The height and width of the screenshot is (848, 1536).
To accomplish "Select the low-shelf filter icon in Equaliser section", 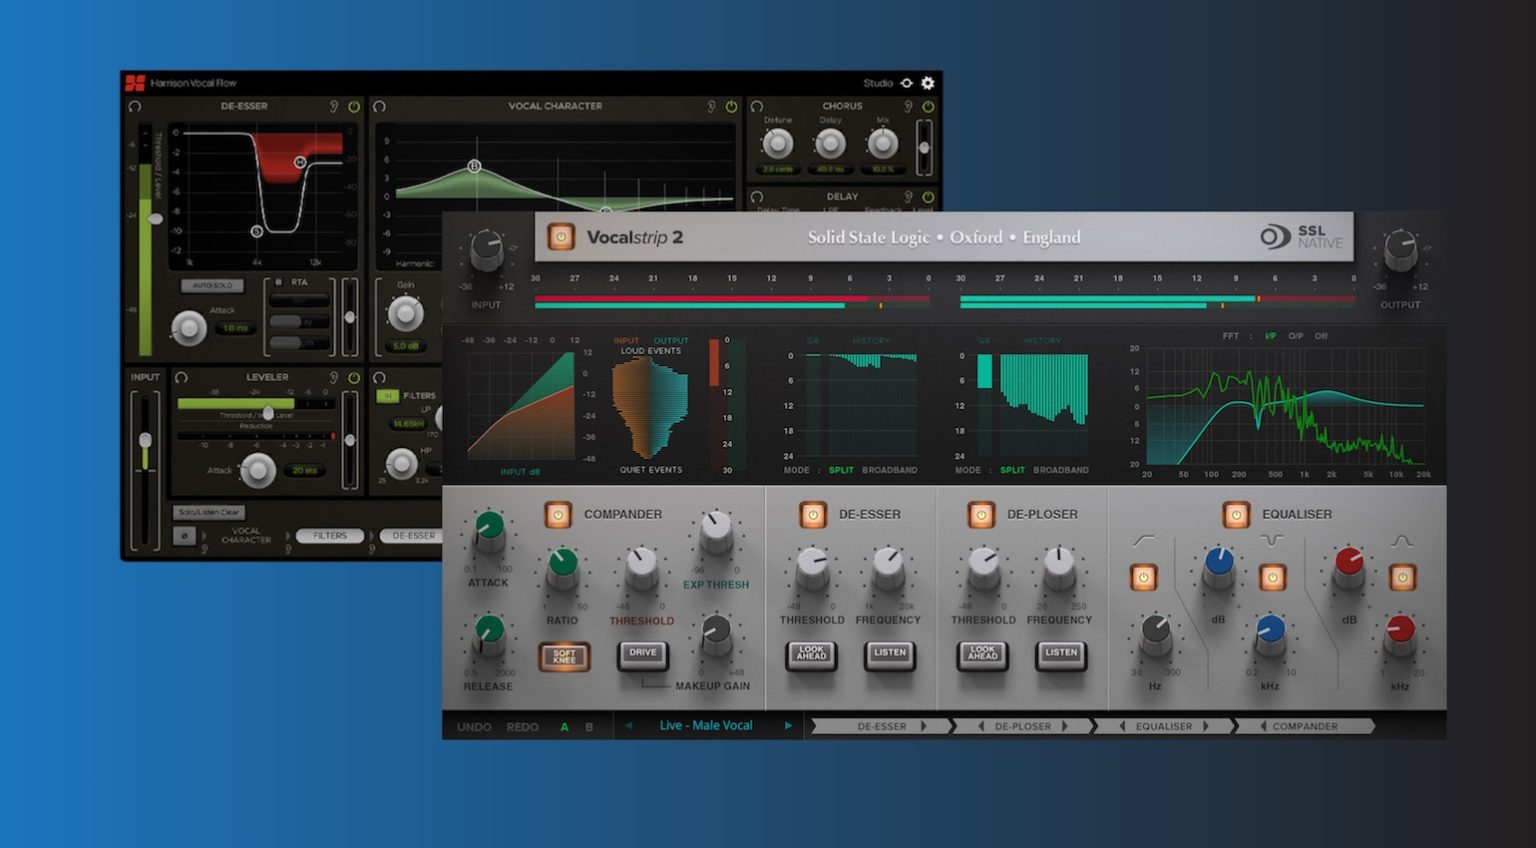I will tap(1143, 539).
